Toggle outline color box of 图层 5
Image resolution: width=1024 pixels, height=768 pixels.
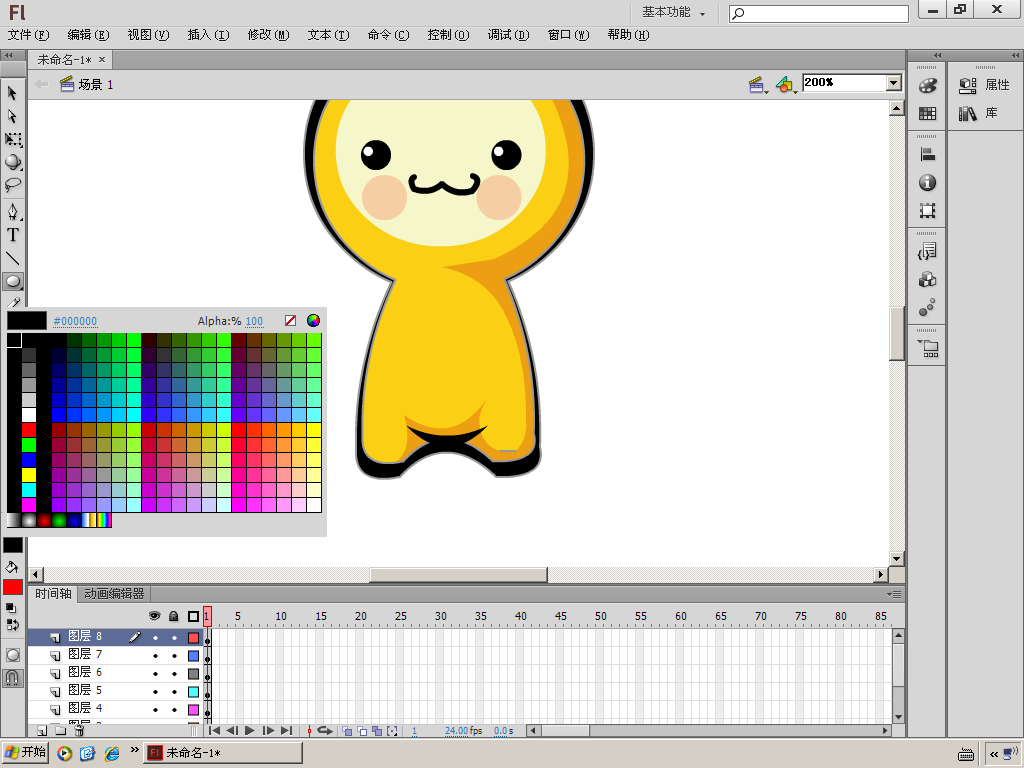pos(193,692)
